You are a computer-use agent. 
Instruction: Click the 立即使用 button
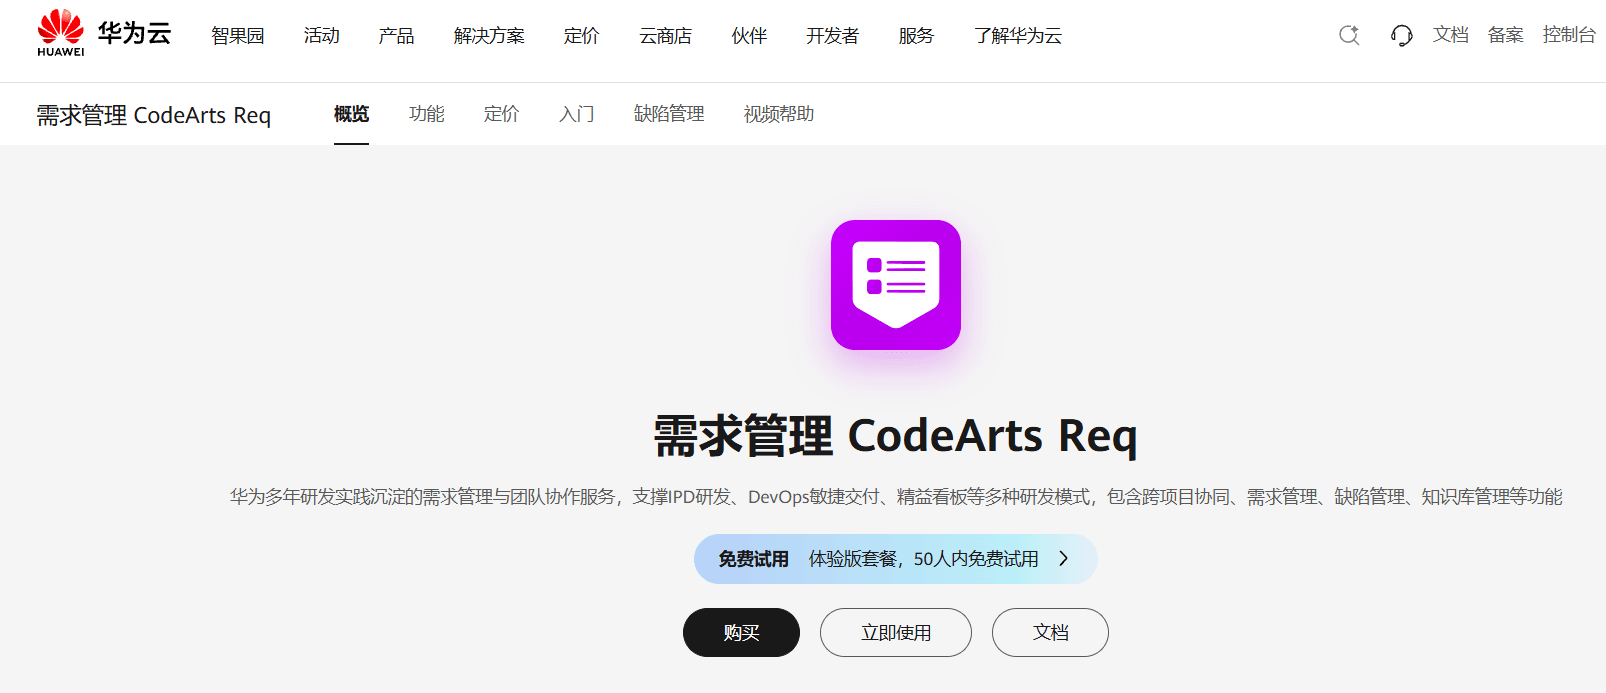[x=896, y=633]
